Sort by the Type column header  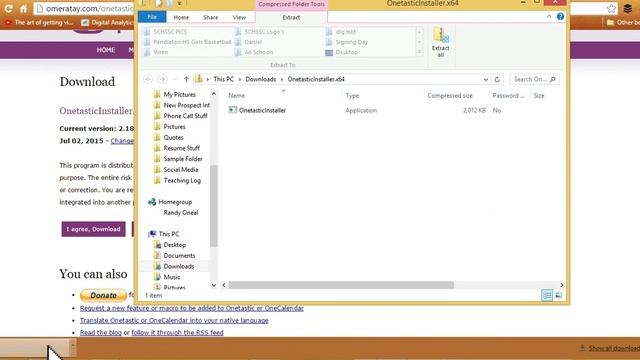click(x=352, y=96)
